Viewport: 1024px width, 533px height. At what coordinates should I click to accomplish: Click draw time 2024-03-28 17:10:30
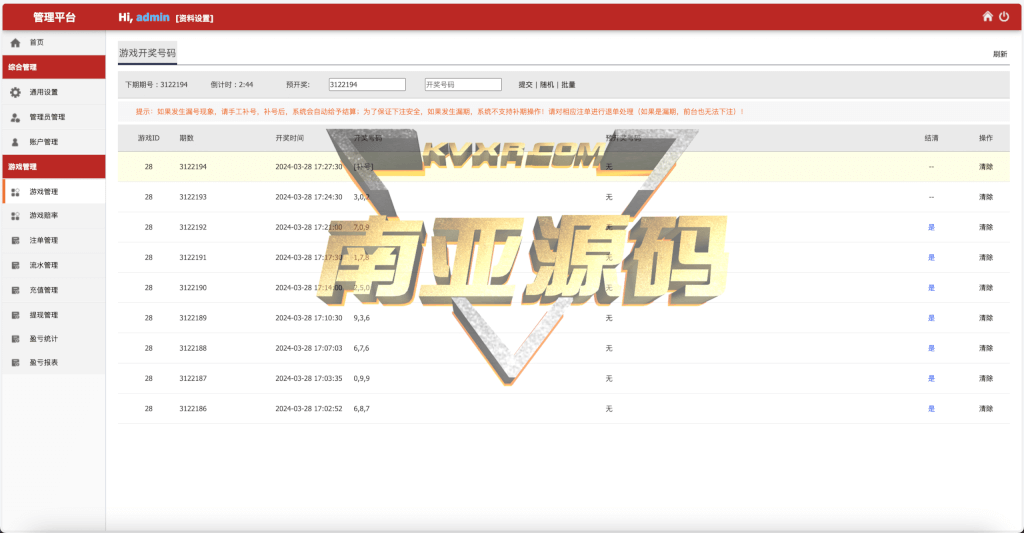coord(309,318)
